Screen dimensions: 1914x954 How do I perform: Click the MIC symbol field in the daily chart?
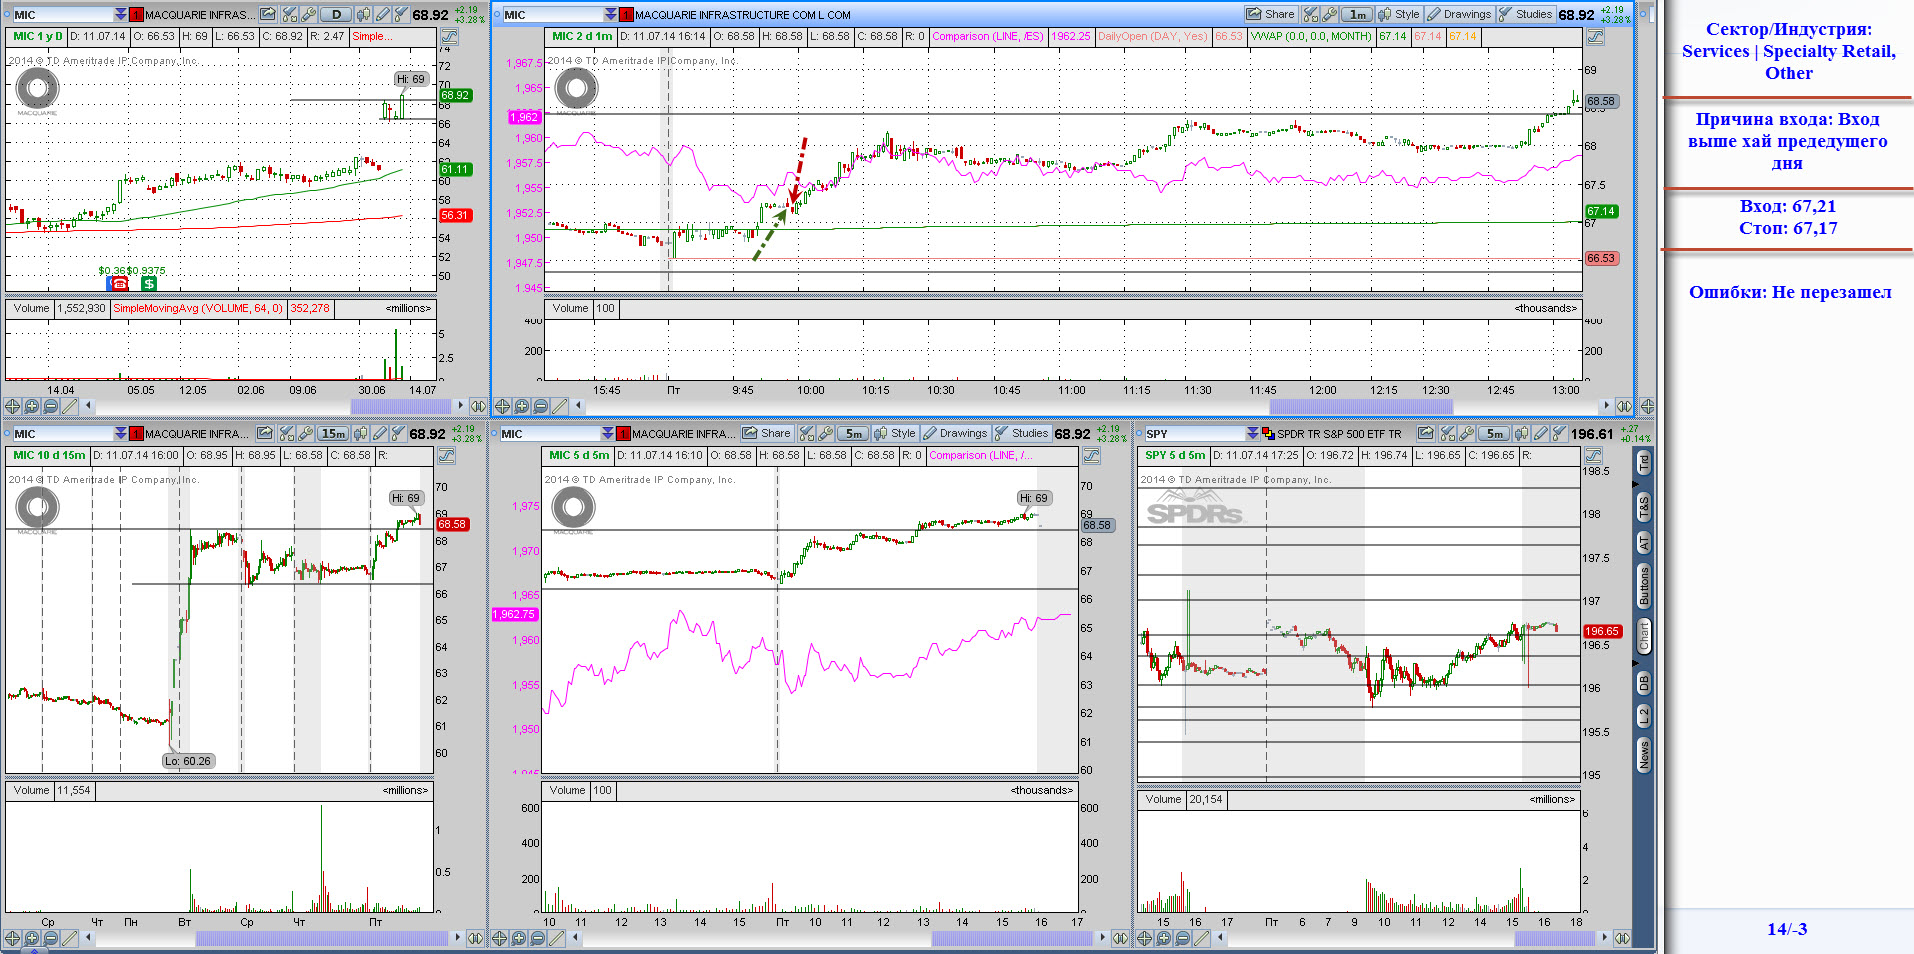click(x=62, y=14)
